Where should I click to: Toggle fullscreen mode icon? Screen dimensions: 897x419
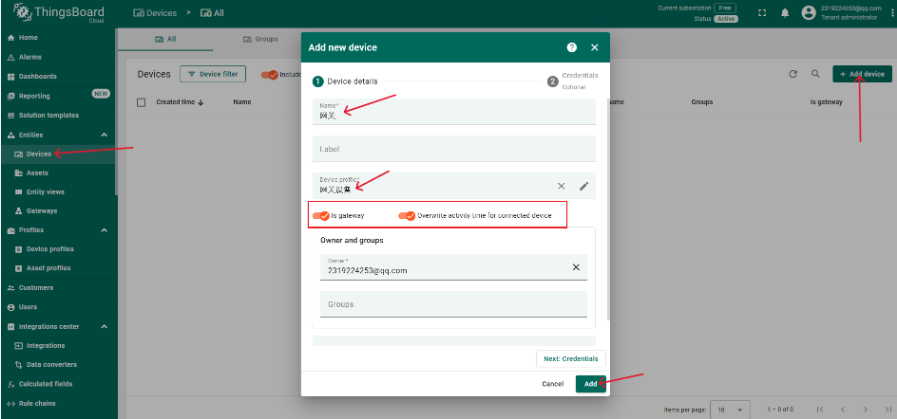coord(762,13)
